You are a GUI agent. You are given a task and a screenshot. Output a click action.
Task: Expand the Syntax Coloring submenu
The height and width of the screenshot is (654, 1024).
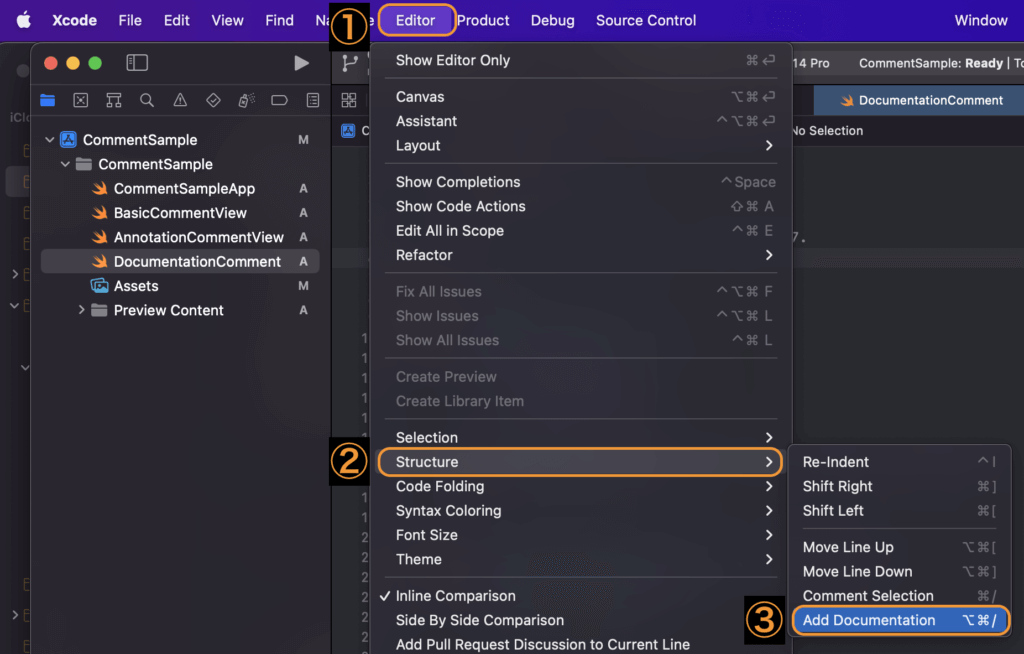coord(581,510)
